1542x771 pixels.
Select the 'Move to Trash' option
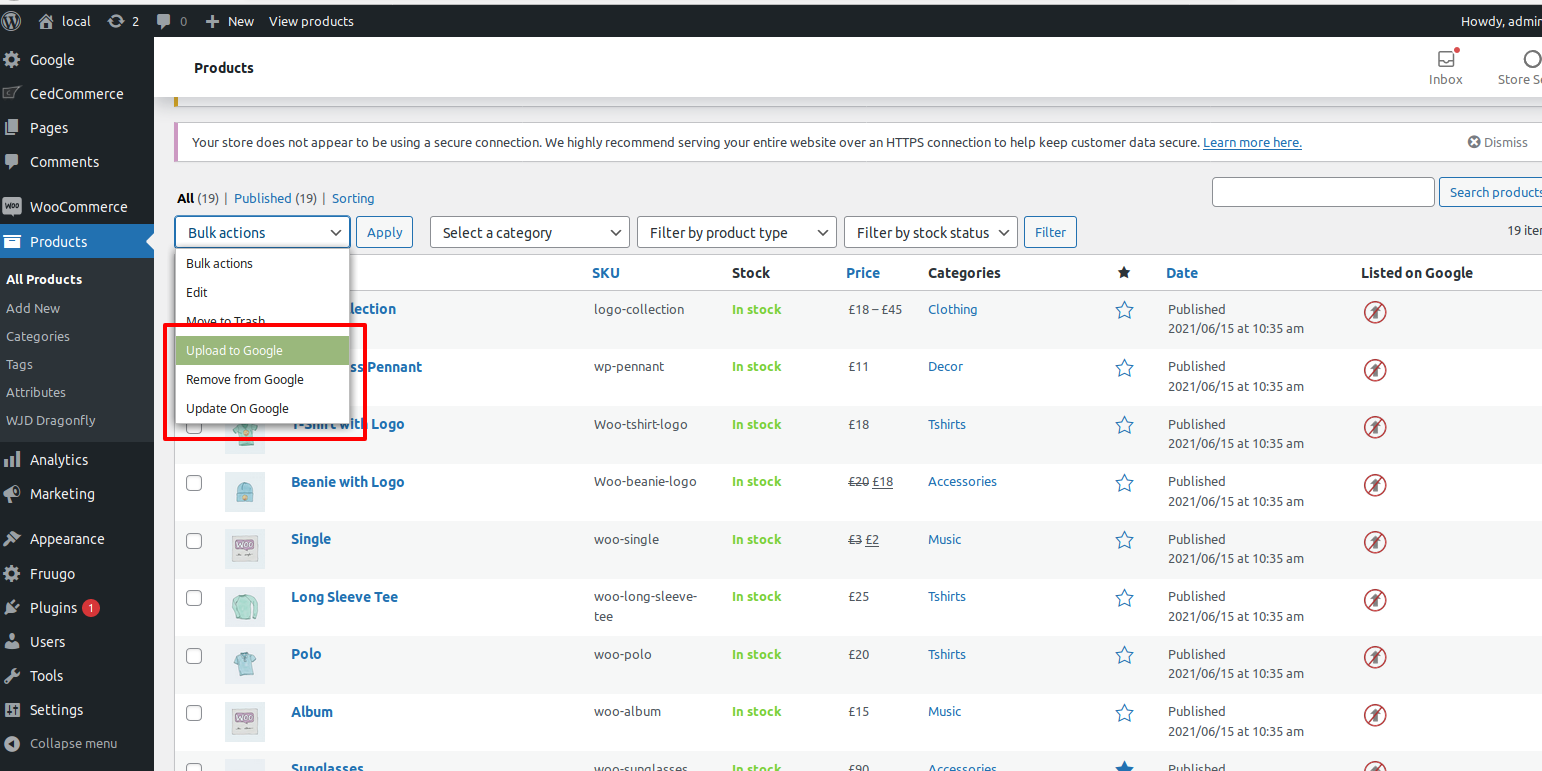coord(262,322)
